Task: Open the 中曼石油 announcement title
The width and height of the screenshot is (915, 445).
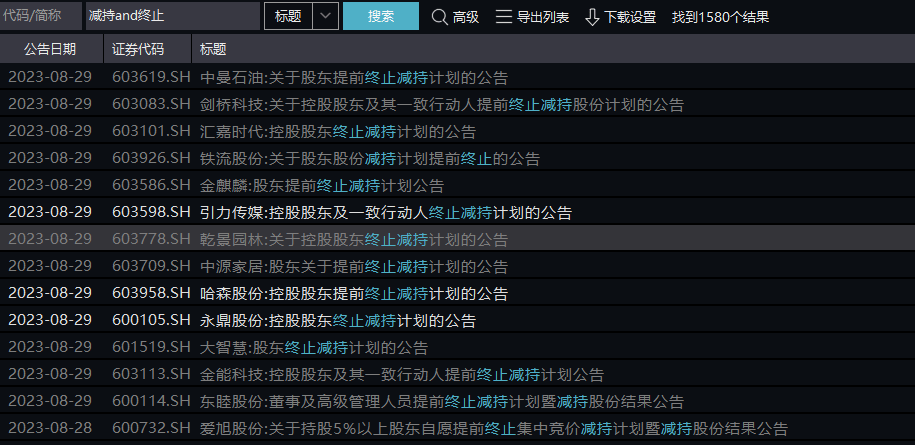Action: [354, 78]
